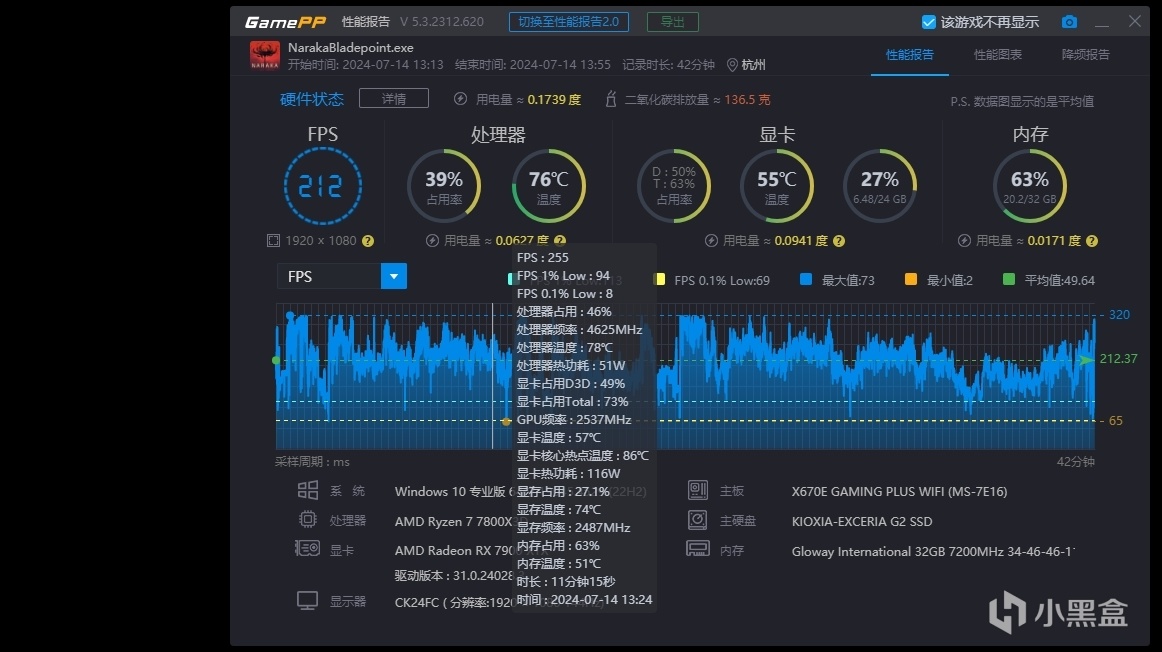Image resolution: width=1162 pixels, height=652 pixels.
Task: Click the motherboard icon beside 主板
Action: (x=697, y=490)
